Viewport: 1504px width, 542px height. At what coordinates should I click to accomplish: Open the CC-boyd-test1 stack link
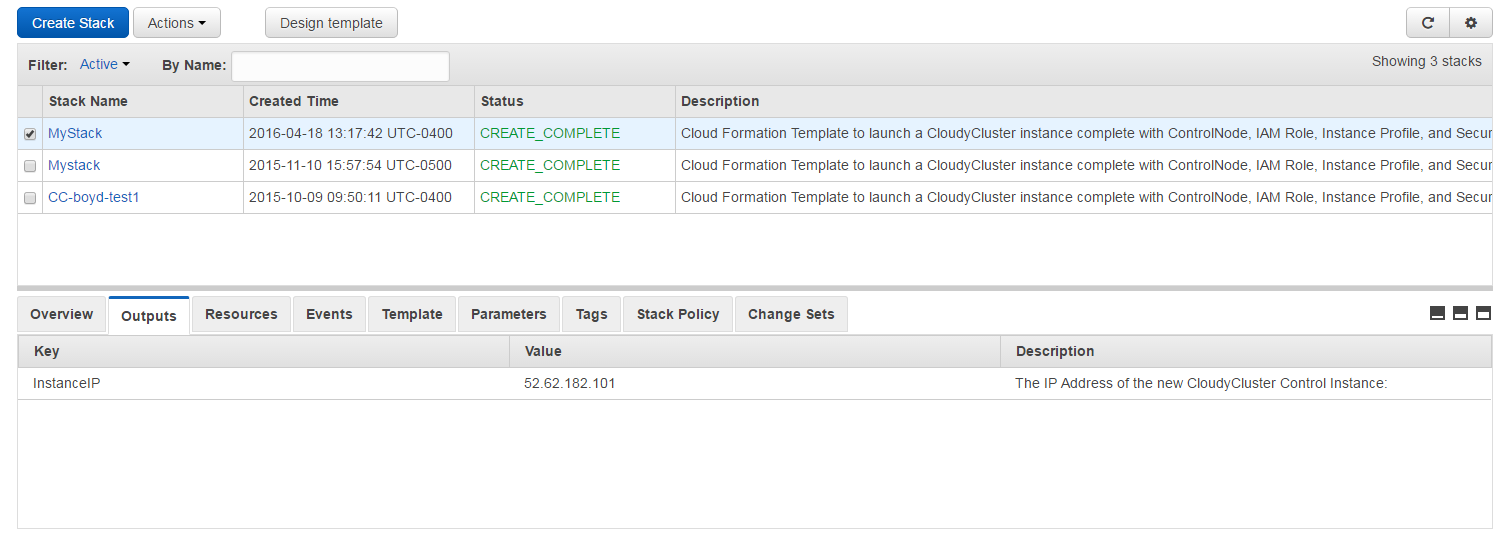(x=94, y=198)
